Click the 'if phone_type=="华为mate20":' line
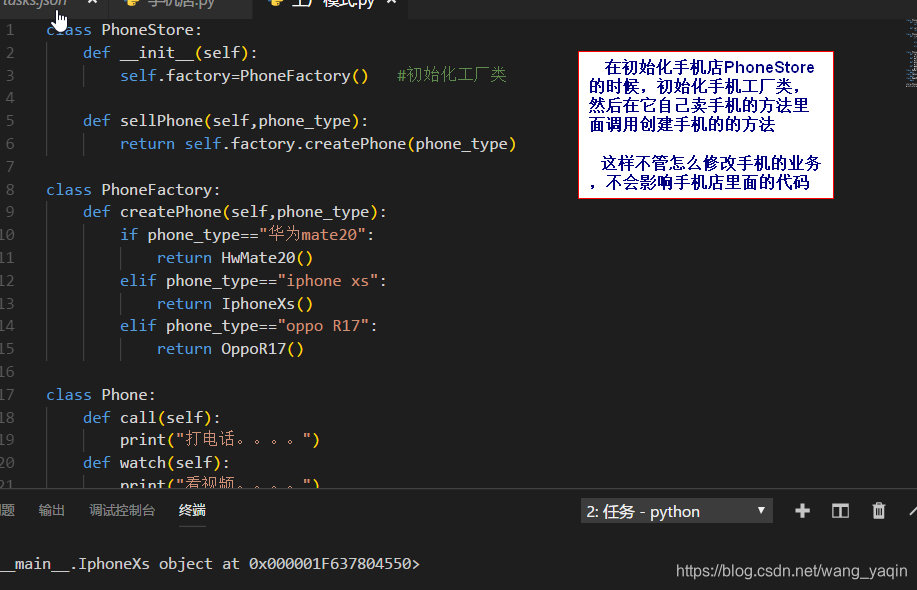 [247, 234]
